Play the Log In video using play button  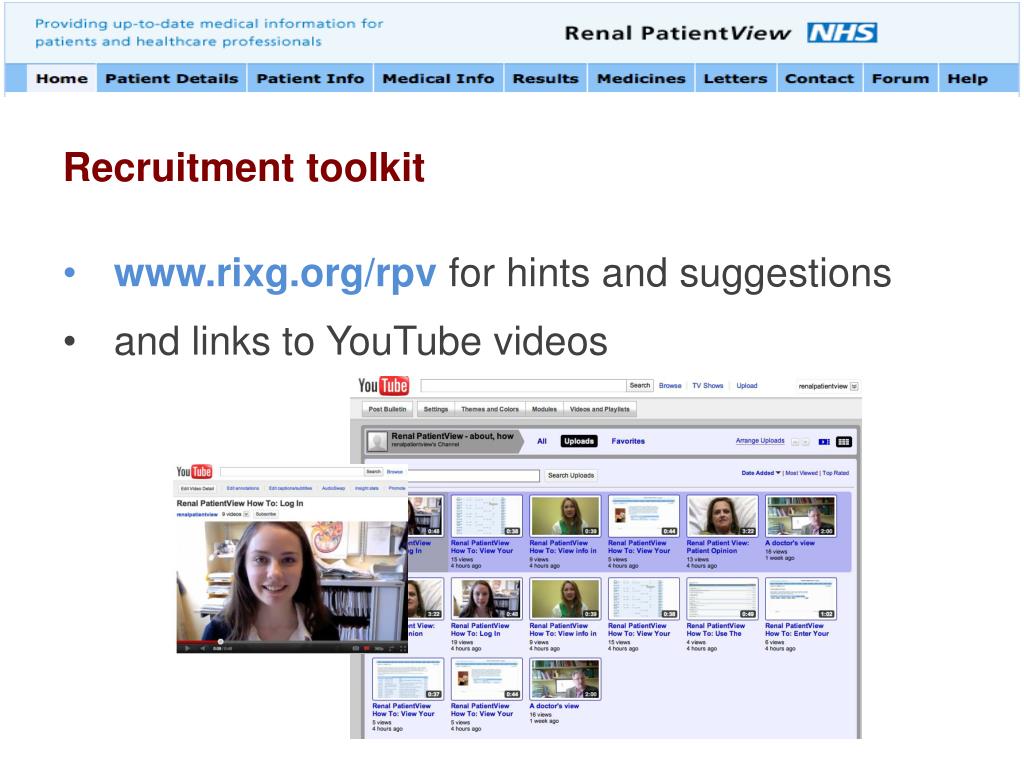[187, 648]
